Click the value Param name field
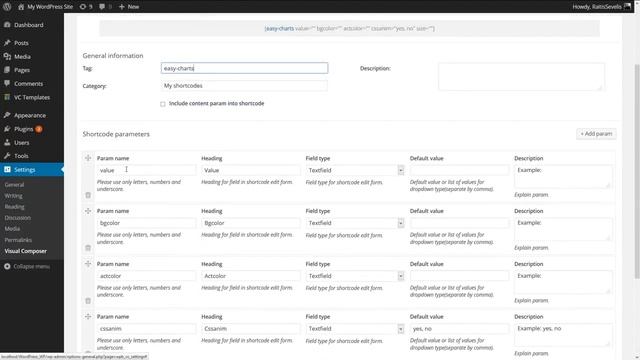The height and width of the screenshot is (360, 640). pyautogui.click(x=146, y=170)
